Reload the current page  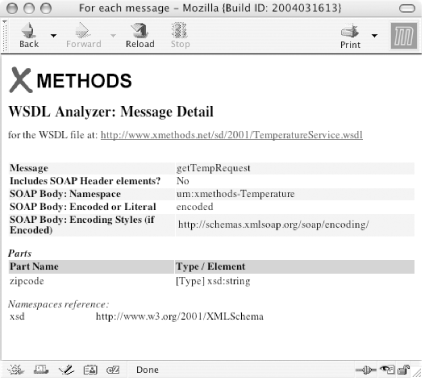(x=140, y=35)
